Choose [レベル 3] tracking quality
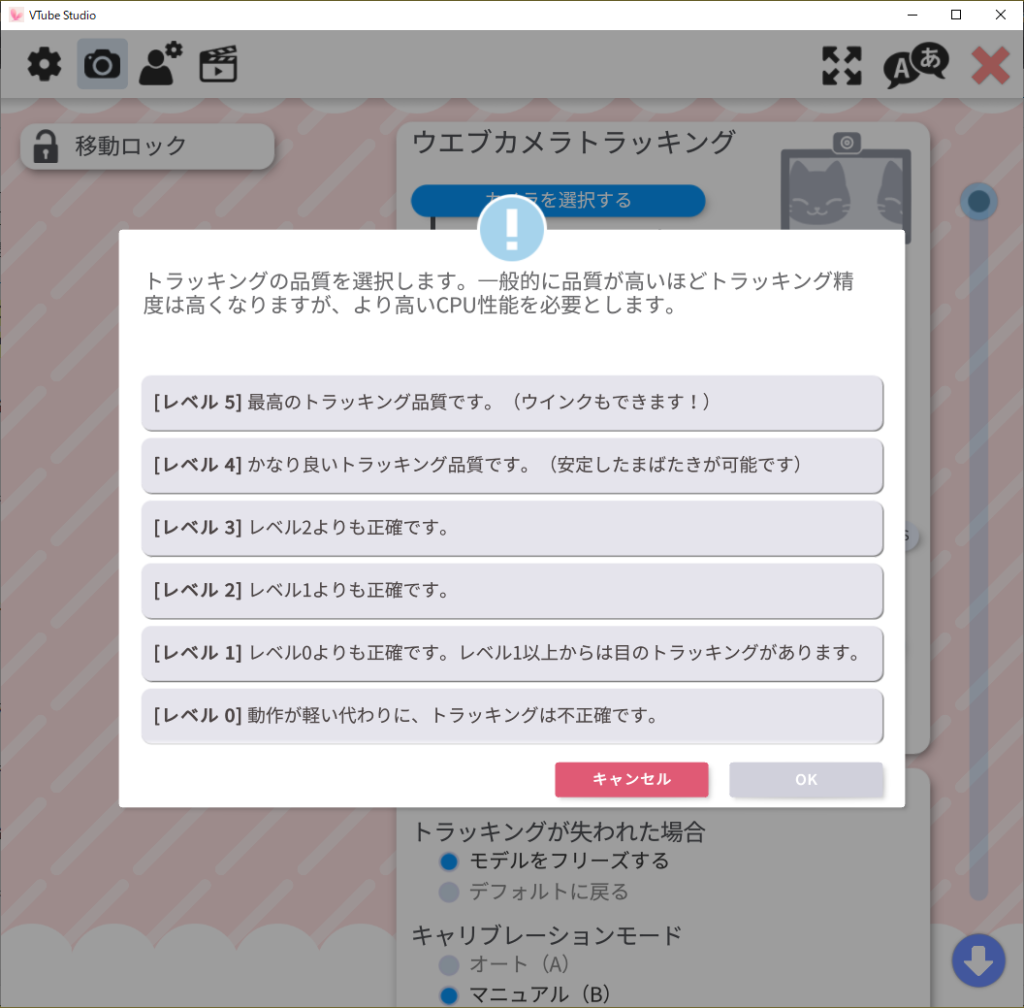This screenshot has height=1008, width=1024. pyautogui.click(x=513, y=528)
